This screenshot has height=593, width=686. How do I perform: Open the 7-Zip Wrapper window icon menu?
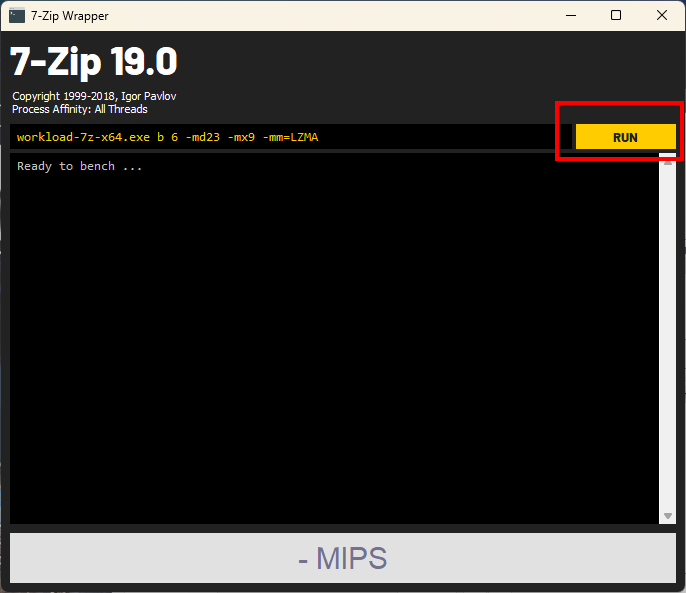point(17,16)
